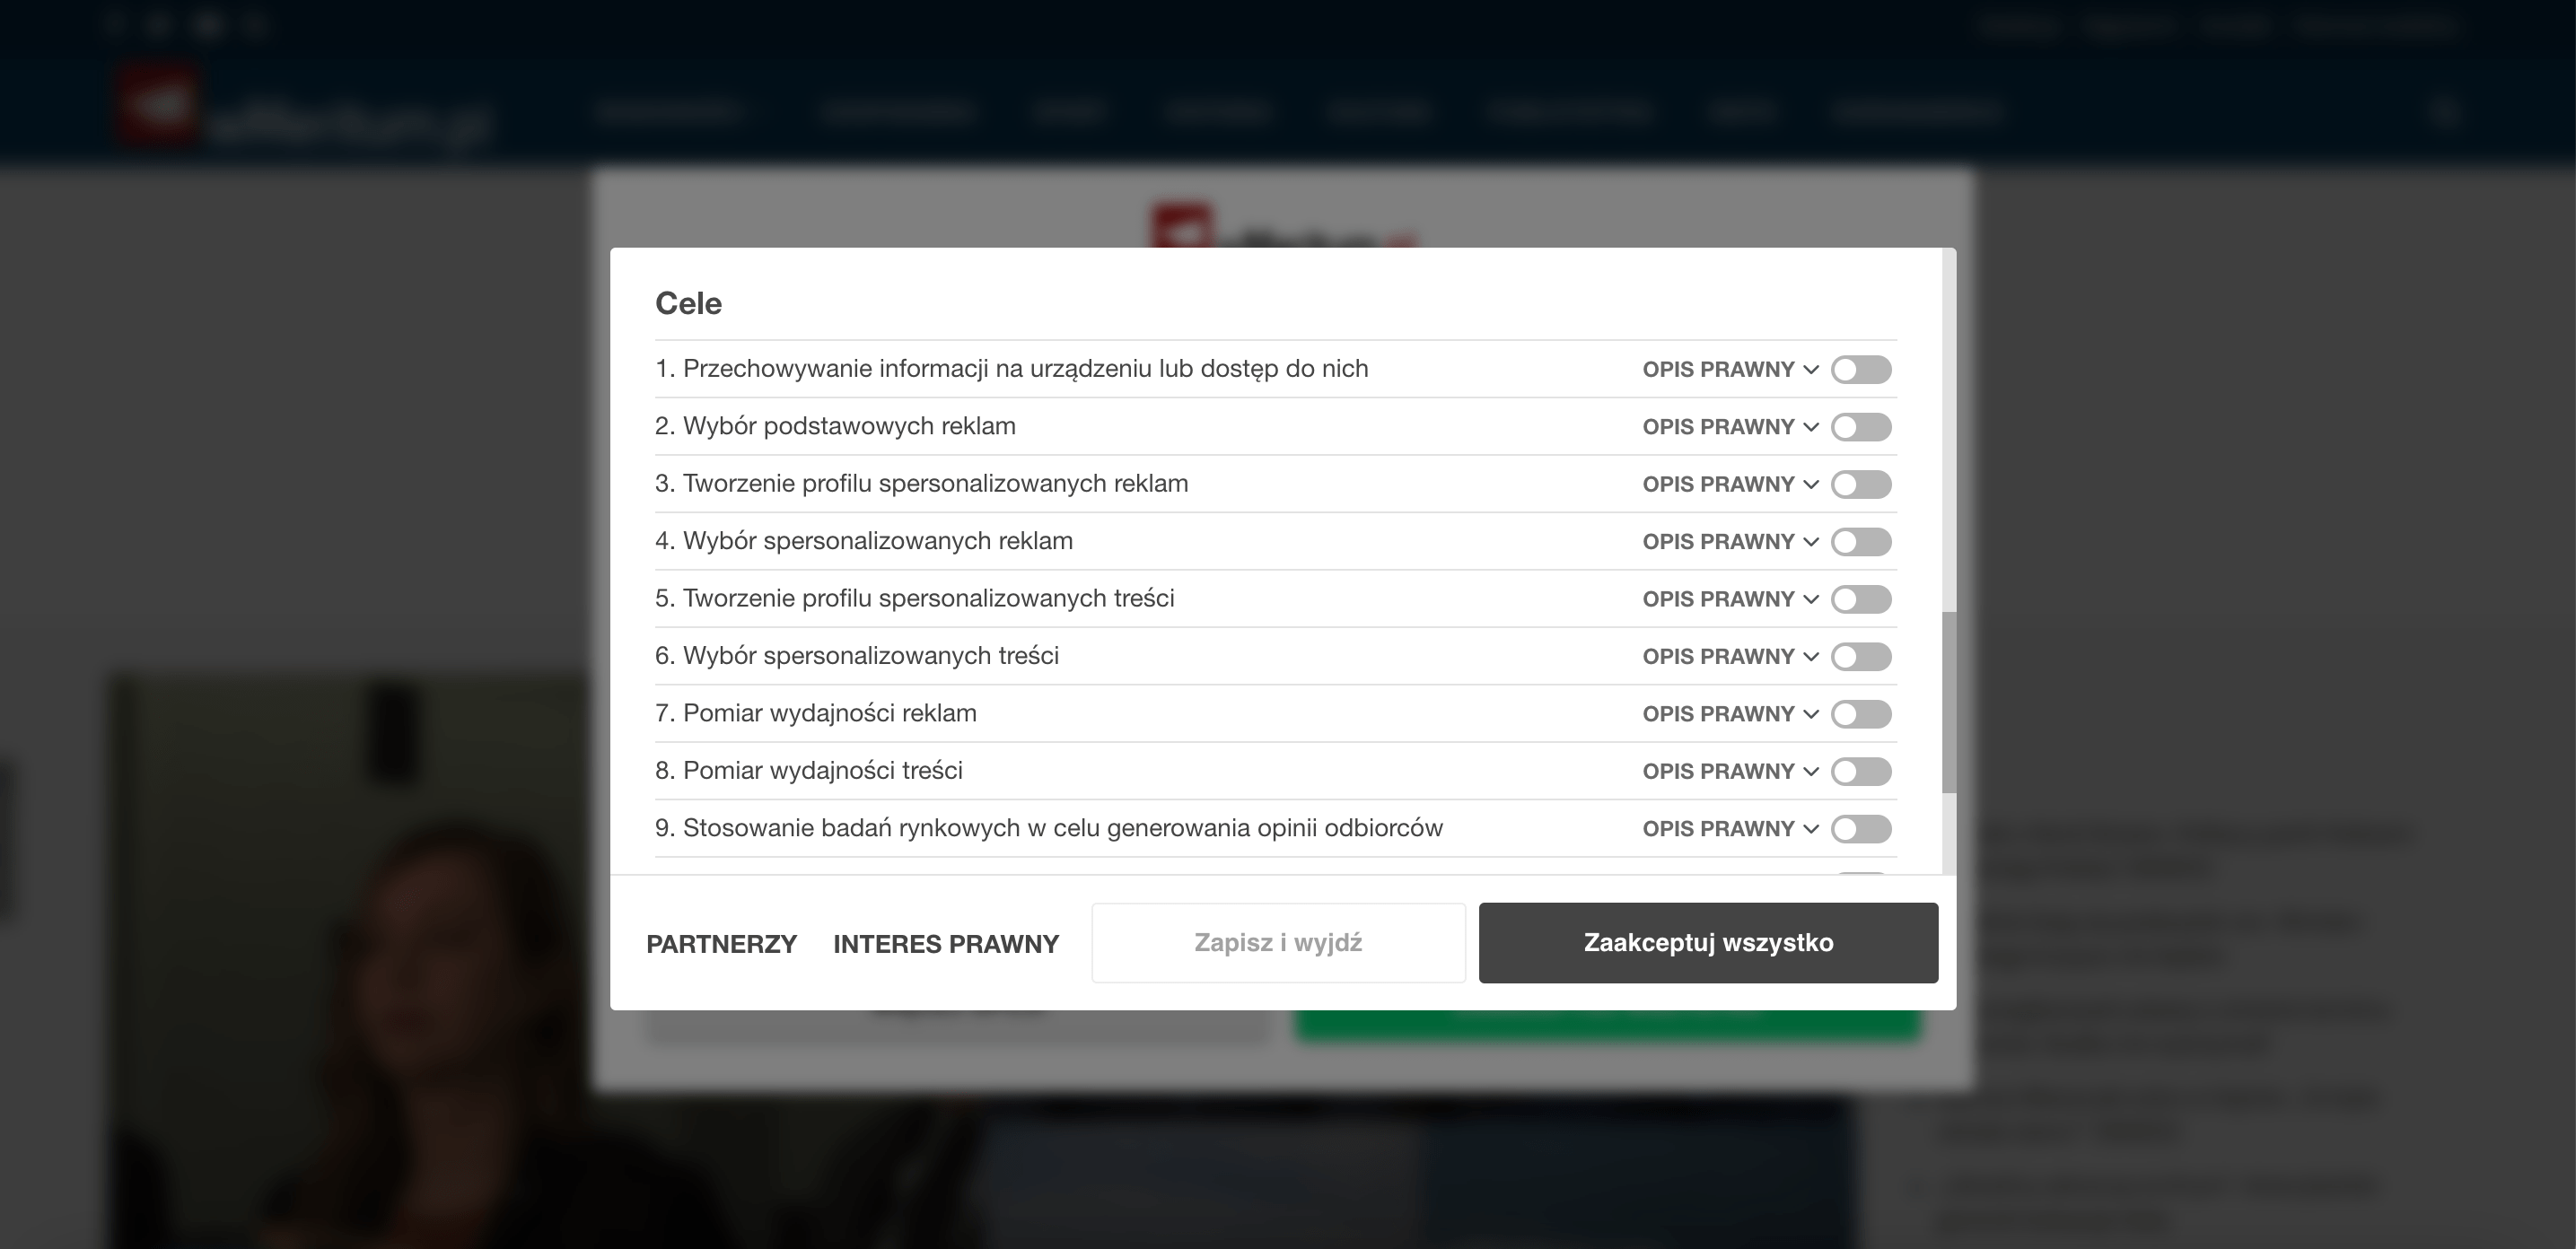Enable toggle for Przechowywanie informacji na urządzeniu

[x=1860, y=370]
